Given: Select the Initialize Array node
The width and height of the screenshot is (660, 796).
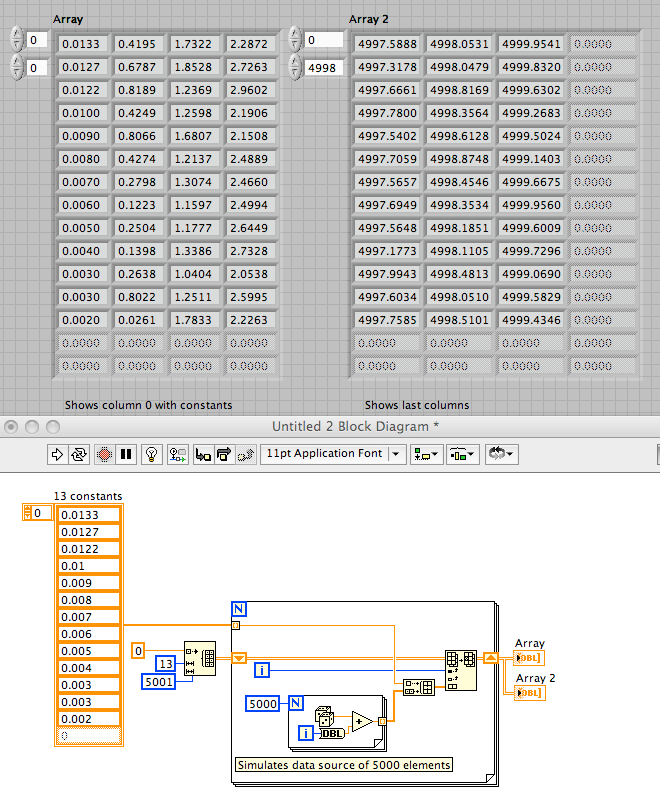Looking at the screenshot, I should tap(200, 658).
